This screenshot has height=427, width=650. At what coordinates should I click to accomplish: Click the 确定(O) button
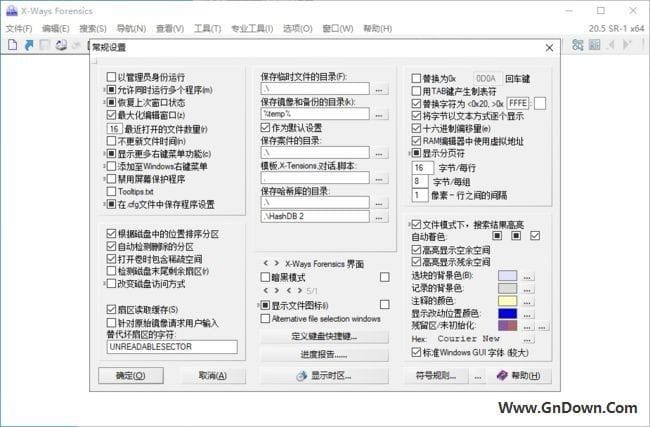click(x=131, y=376)
